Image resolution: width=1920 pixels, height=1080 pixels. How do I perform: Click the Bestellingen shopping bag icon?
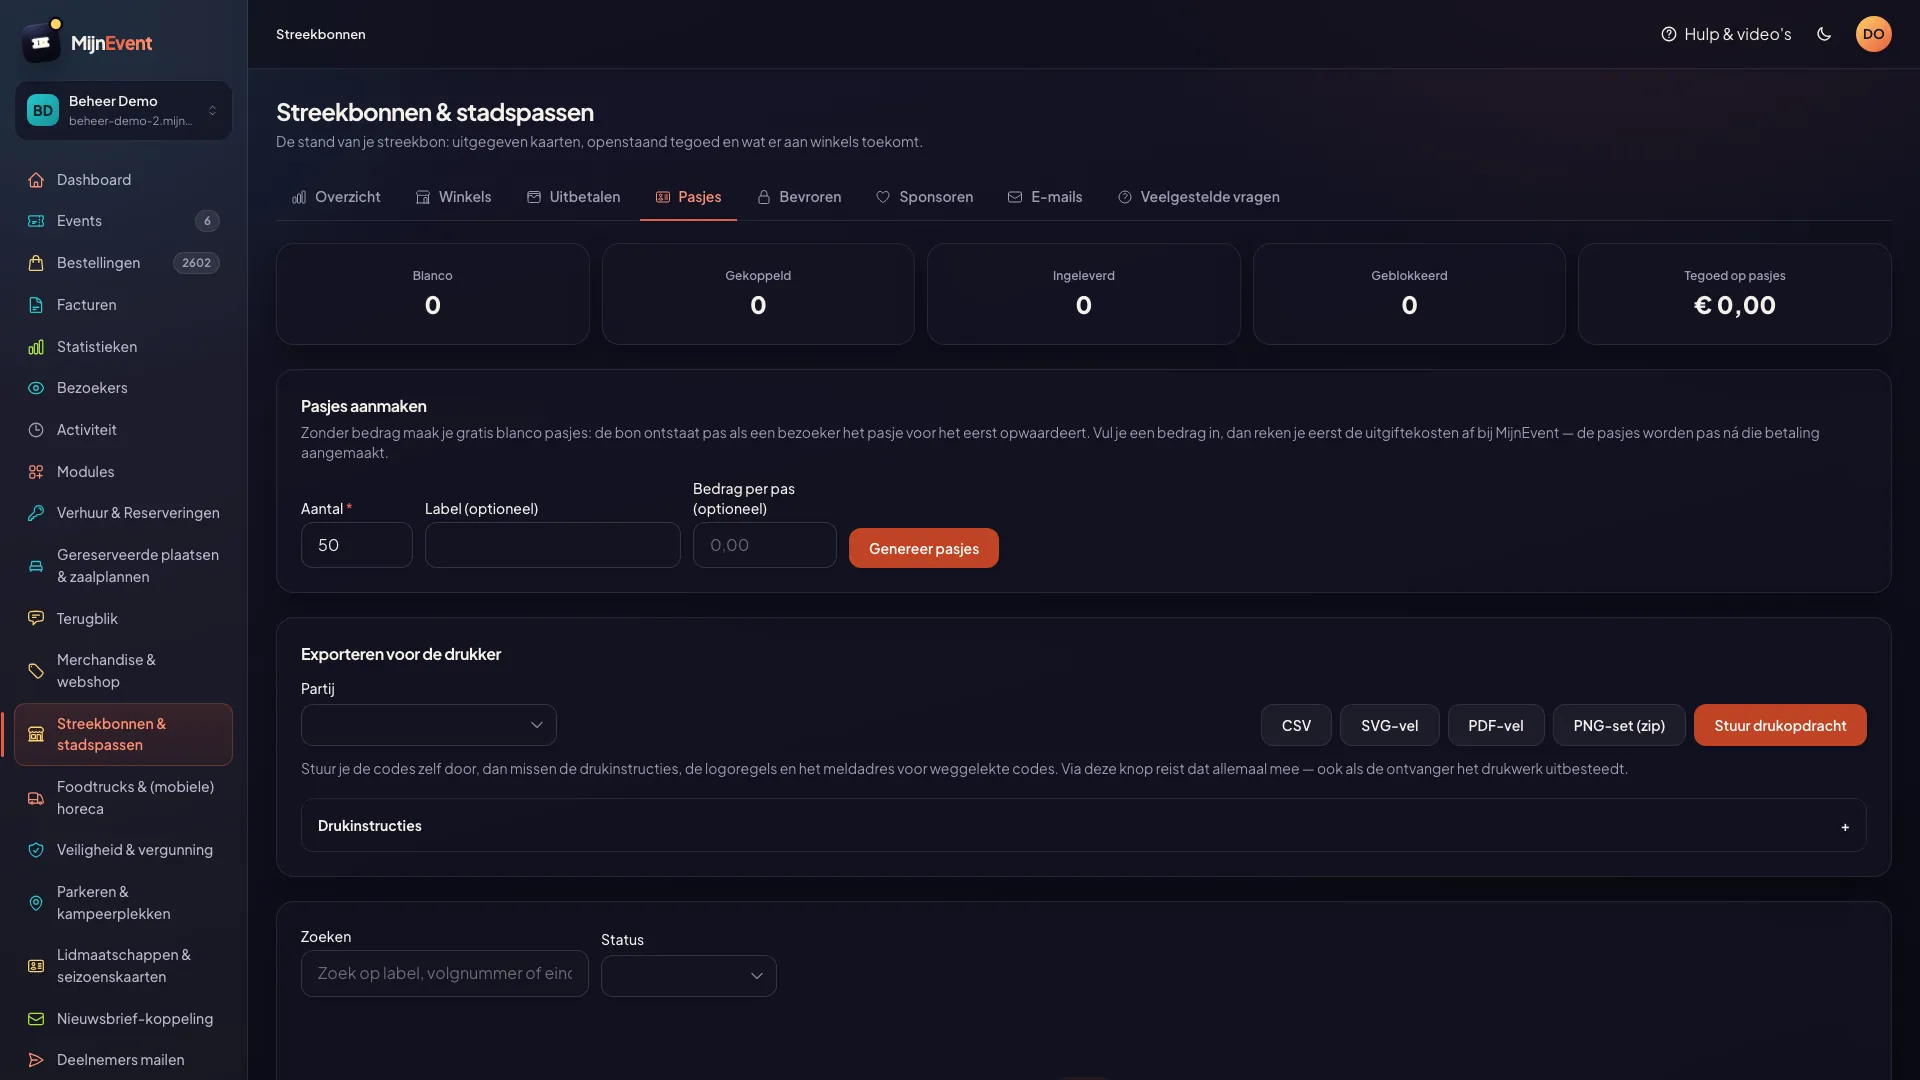pos(36,263)
